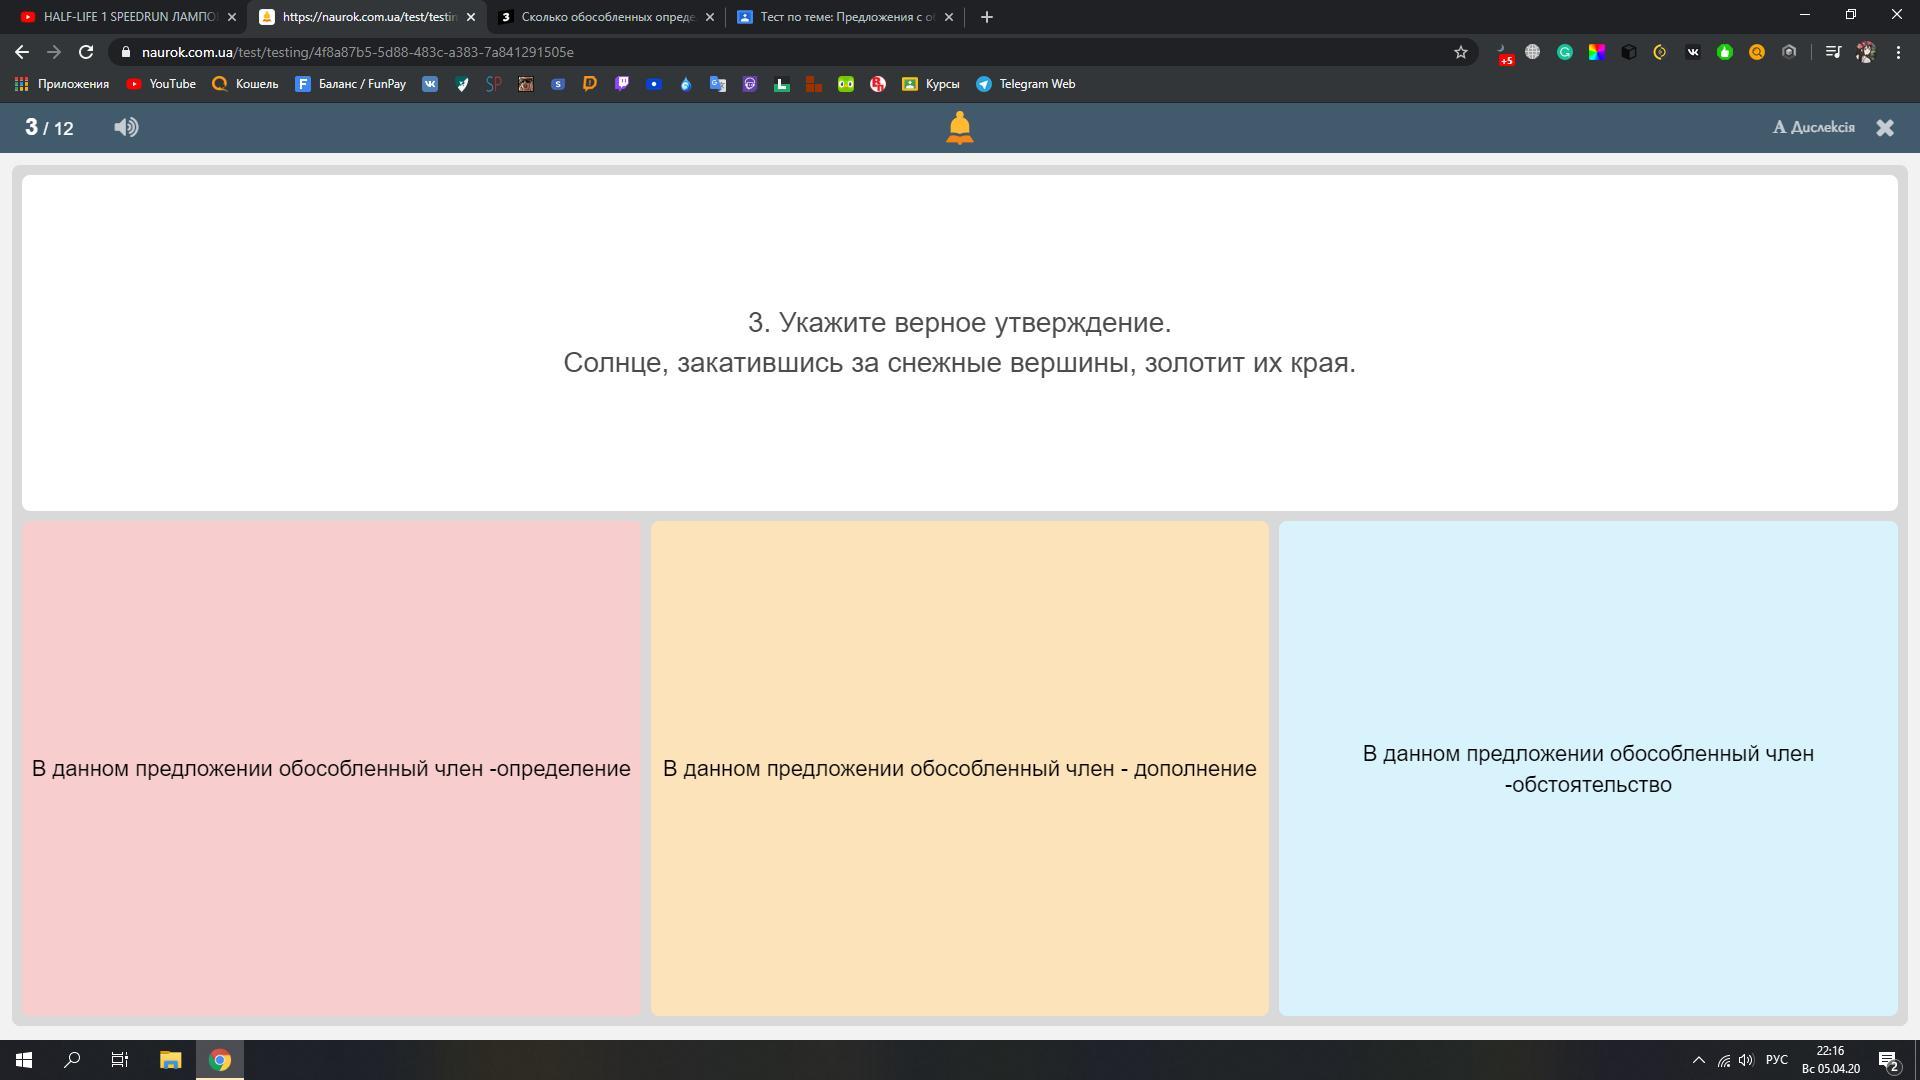Switch to the naurok.com.ua test tab
The image size is (1920, 1080).
[367, 17]
